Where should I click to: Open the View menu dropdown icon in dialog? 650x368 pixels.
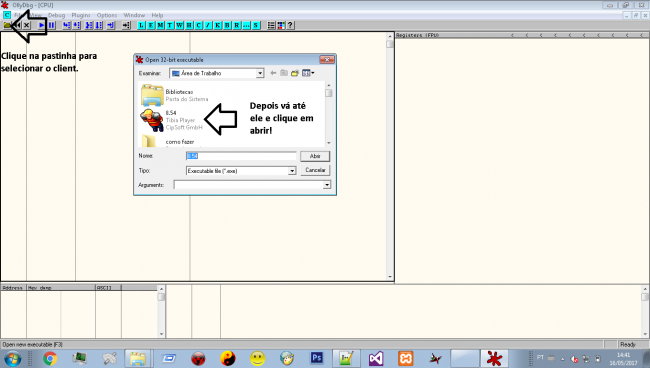tap(308, 73)
